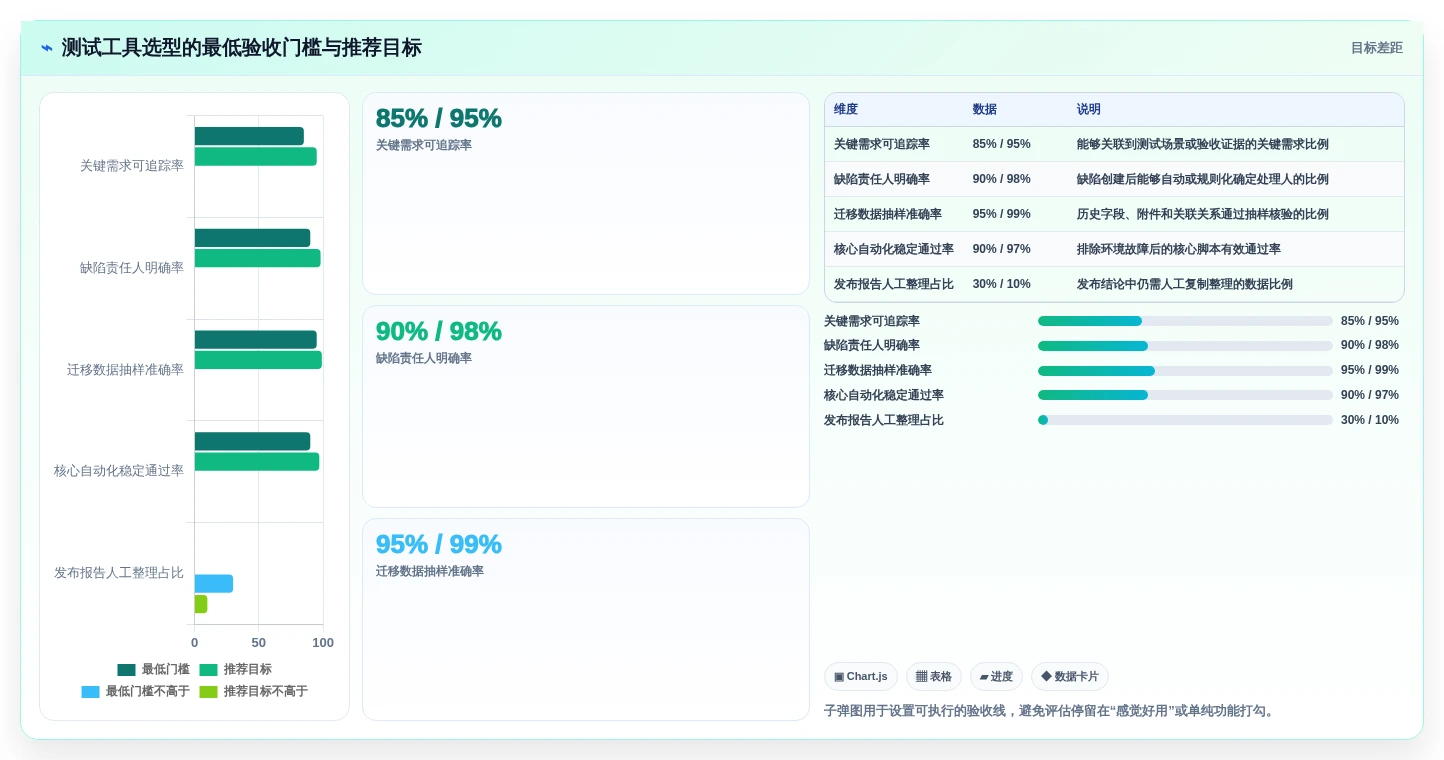Click the Chart.js chip

[x=861, y=677]
